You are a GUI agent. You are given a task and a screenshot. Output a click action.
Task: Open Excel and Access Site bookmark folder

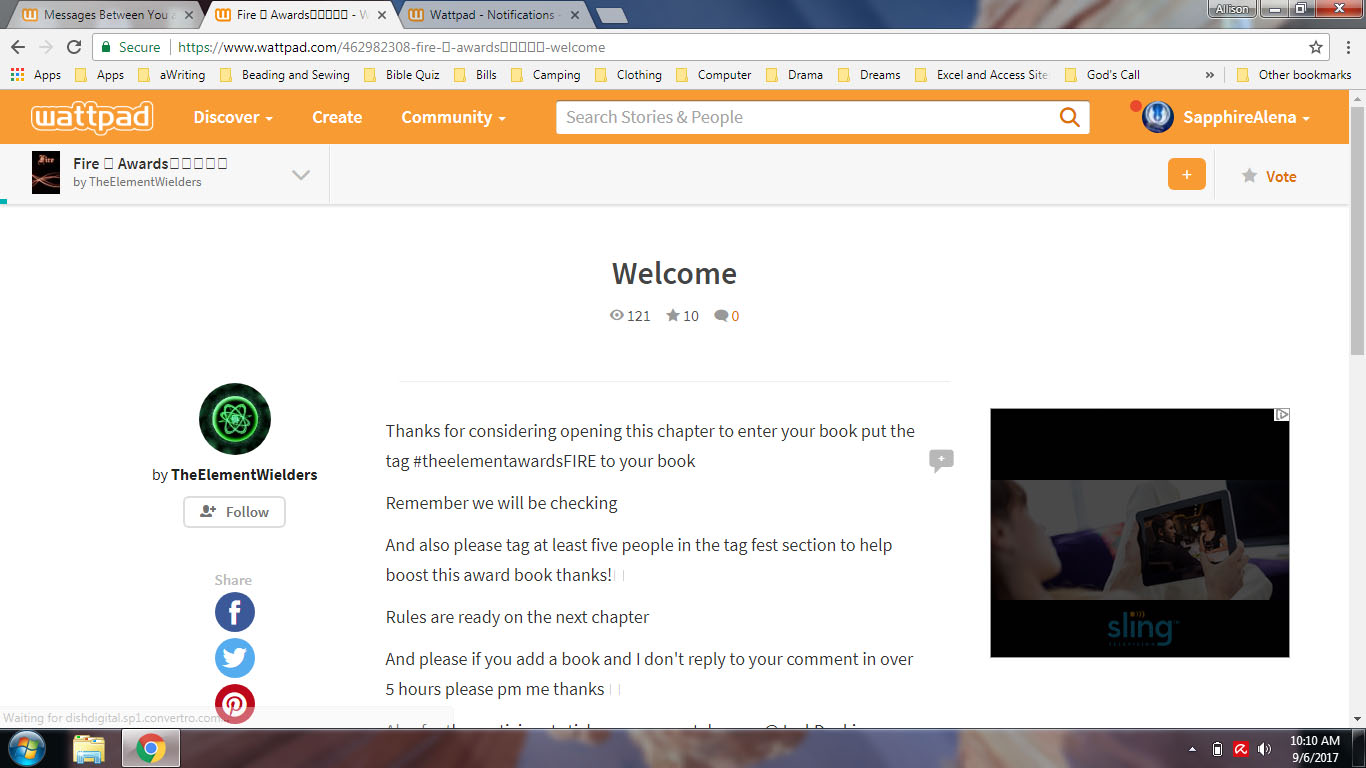[981, 75]
